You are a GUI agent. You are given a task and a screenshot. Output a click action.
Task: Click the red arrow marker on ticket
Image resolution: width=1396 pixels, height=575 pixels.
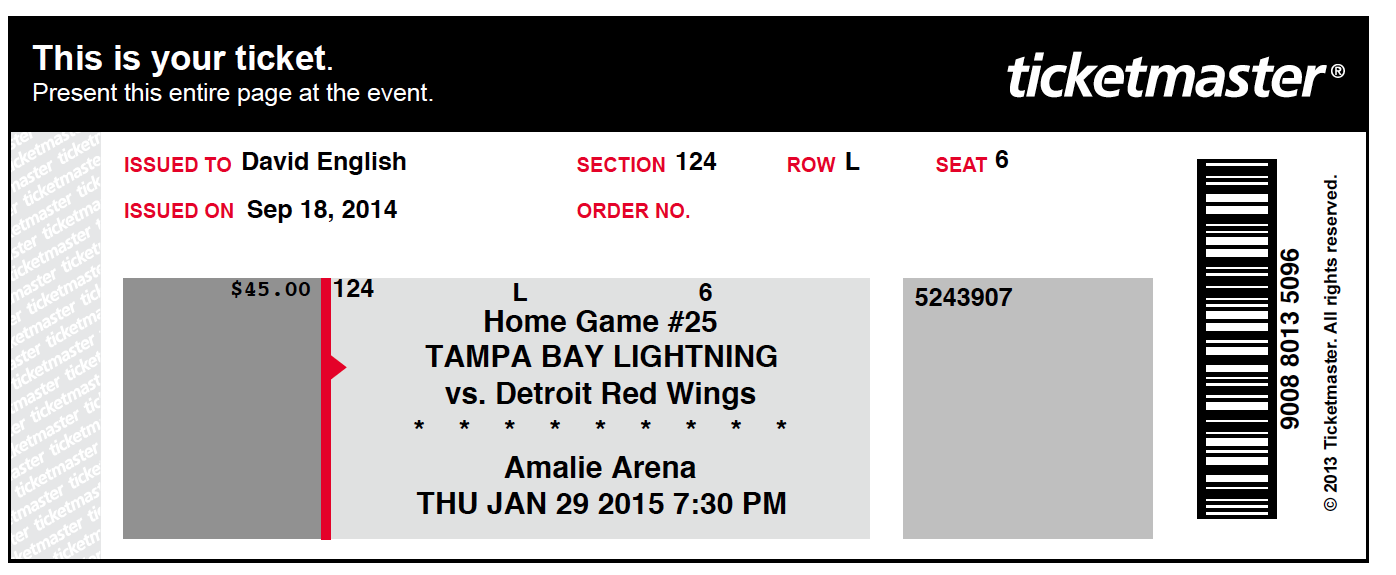(x=338, y=368)
